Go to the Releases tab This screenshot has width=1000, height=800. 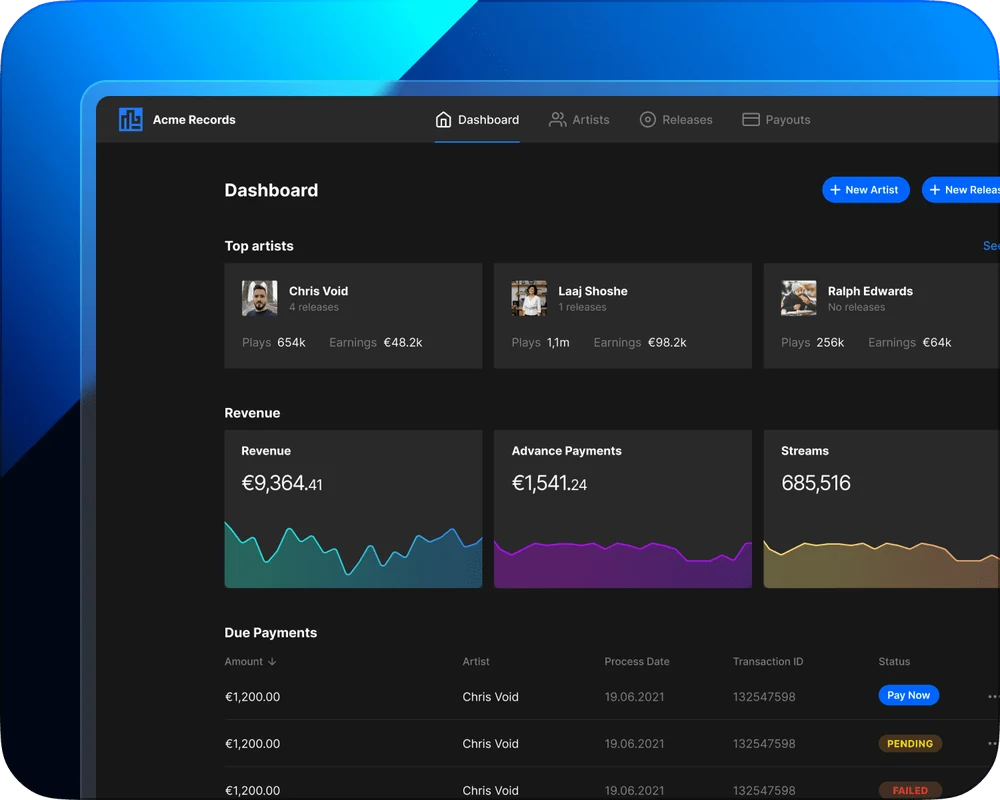(676, 120)
